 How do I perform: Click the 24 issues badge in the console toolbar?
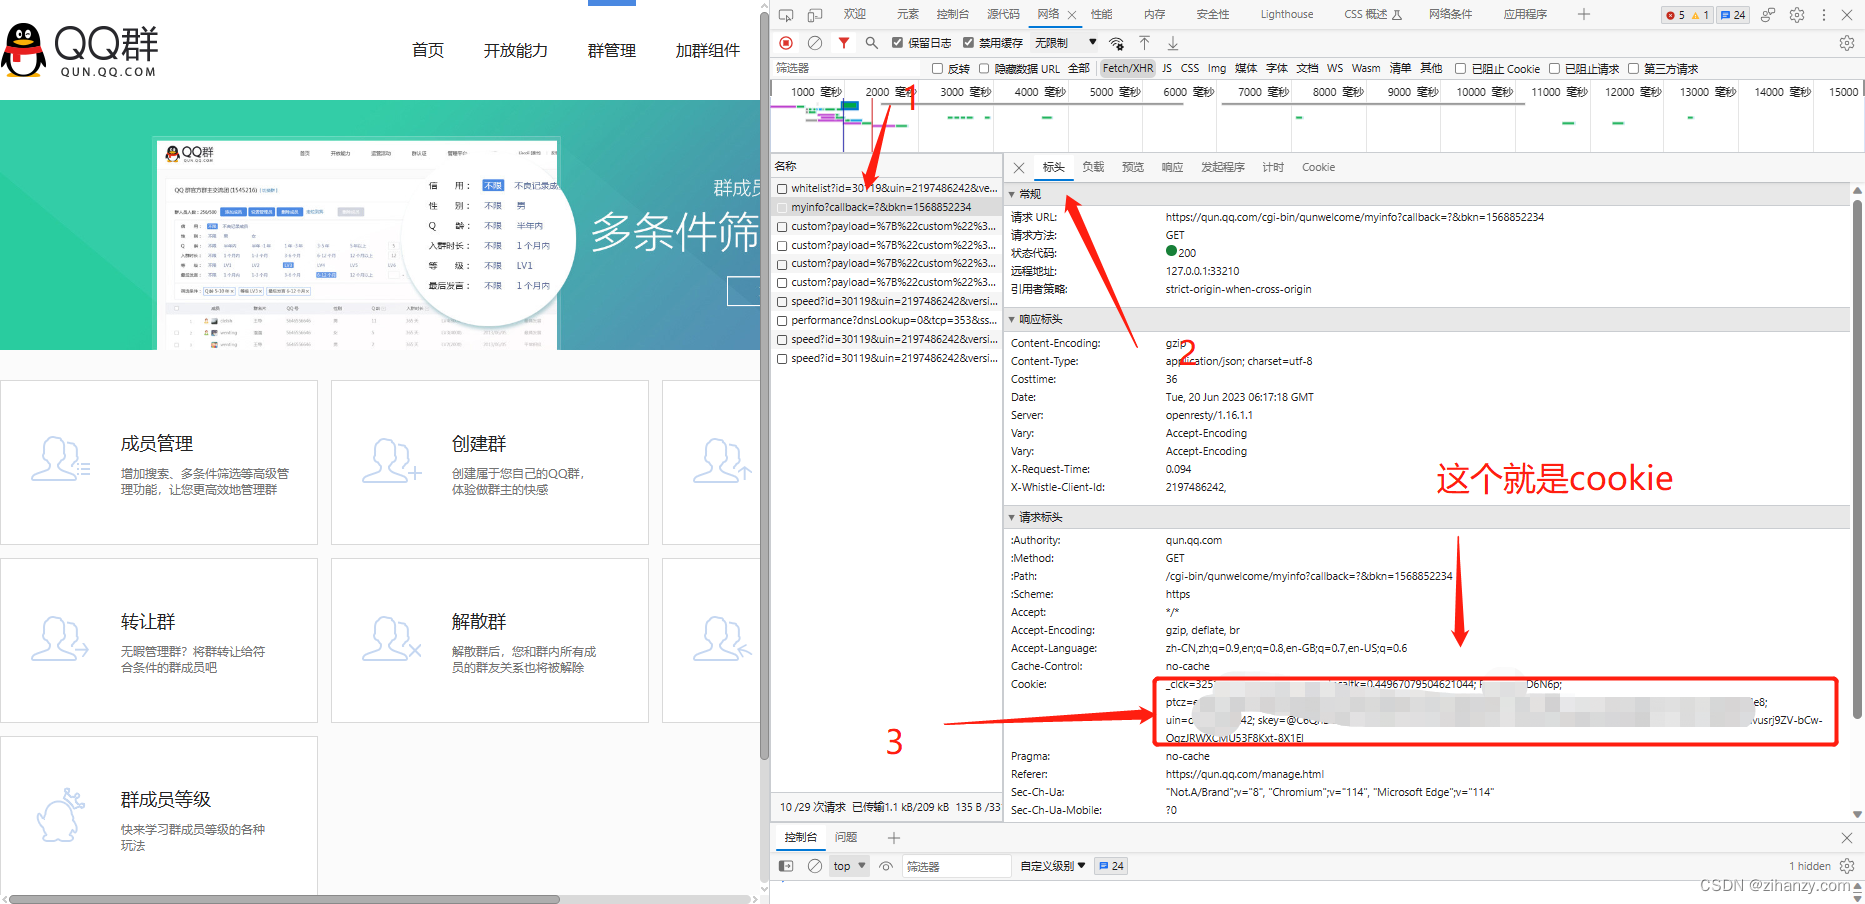tap(1111, 866)
